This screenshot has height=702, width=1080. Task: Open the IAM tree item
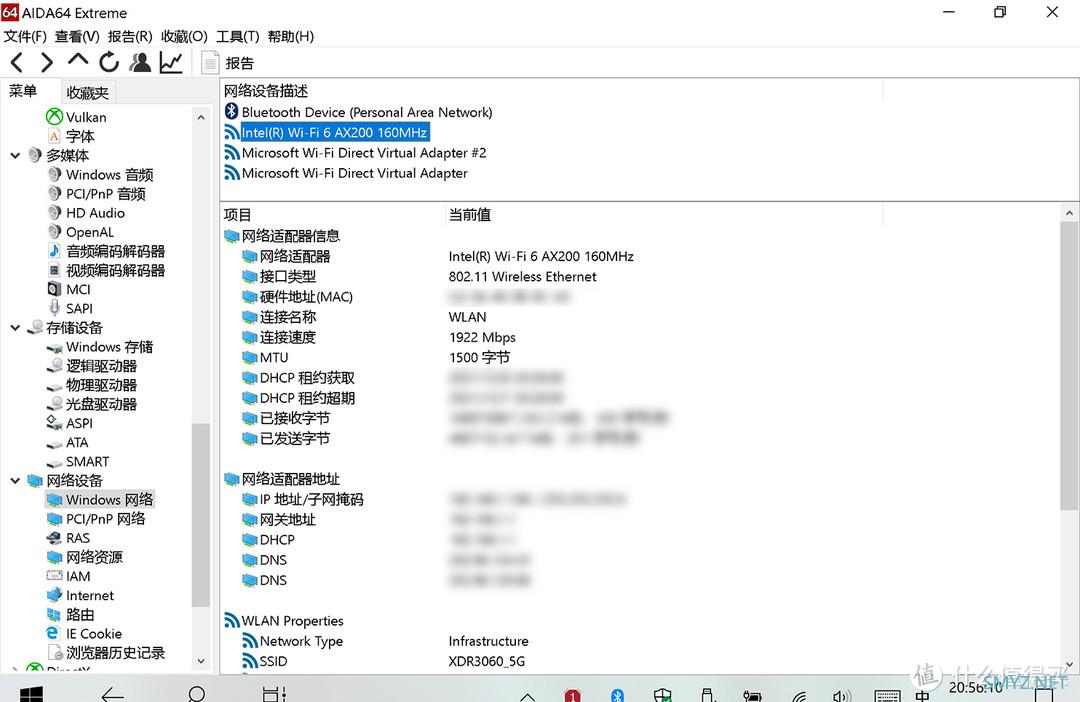[x=78, y=577]
